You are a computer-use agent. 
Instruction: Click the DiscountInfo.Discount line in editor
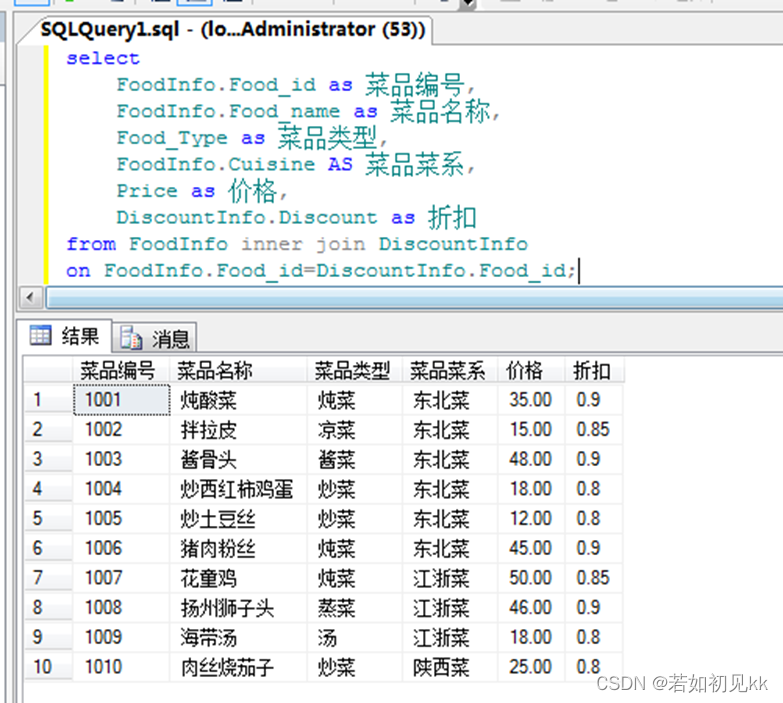point(296,218)
